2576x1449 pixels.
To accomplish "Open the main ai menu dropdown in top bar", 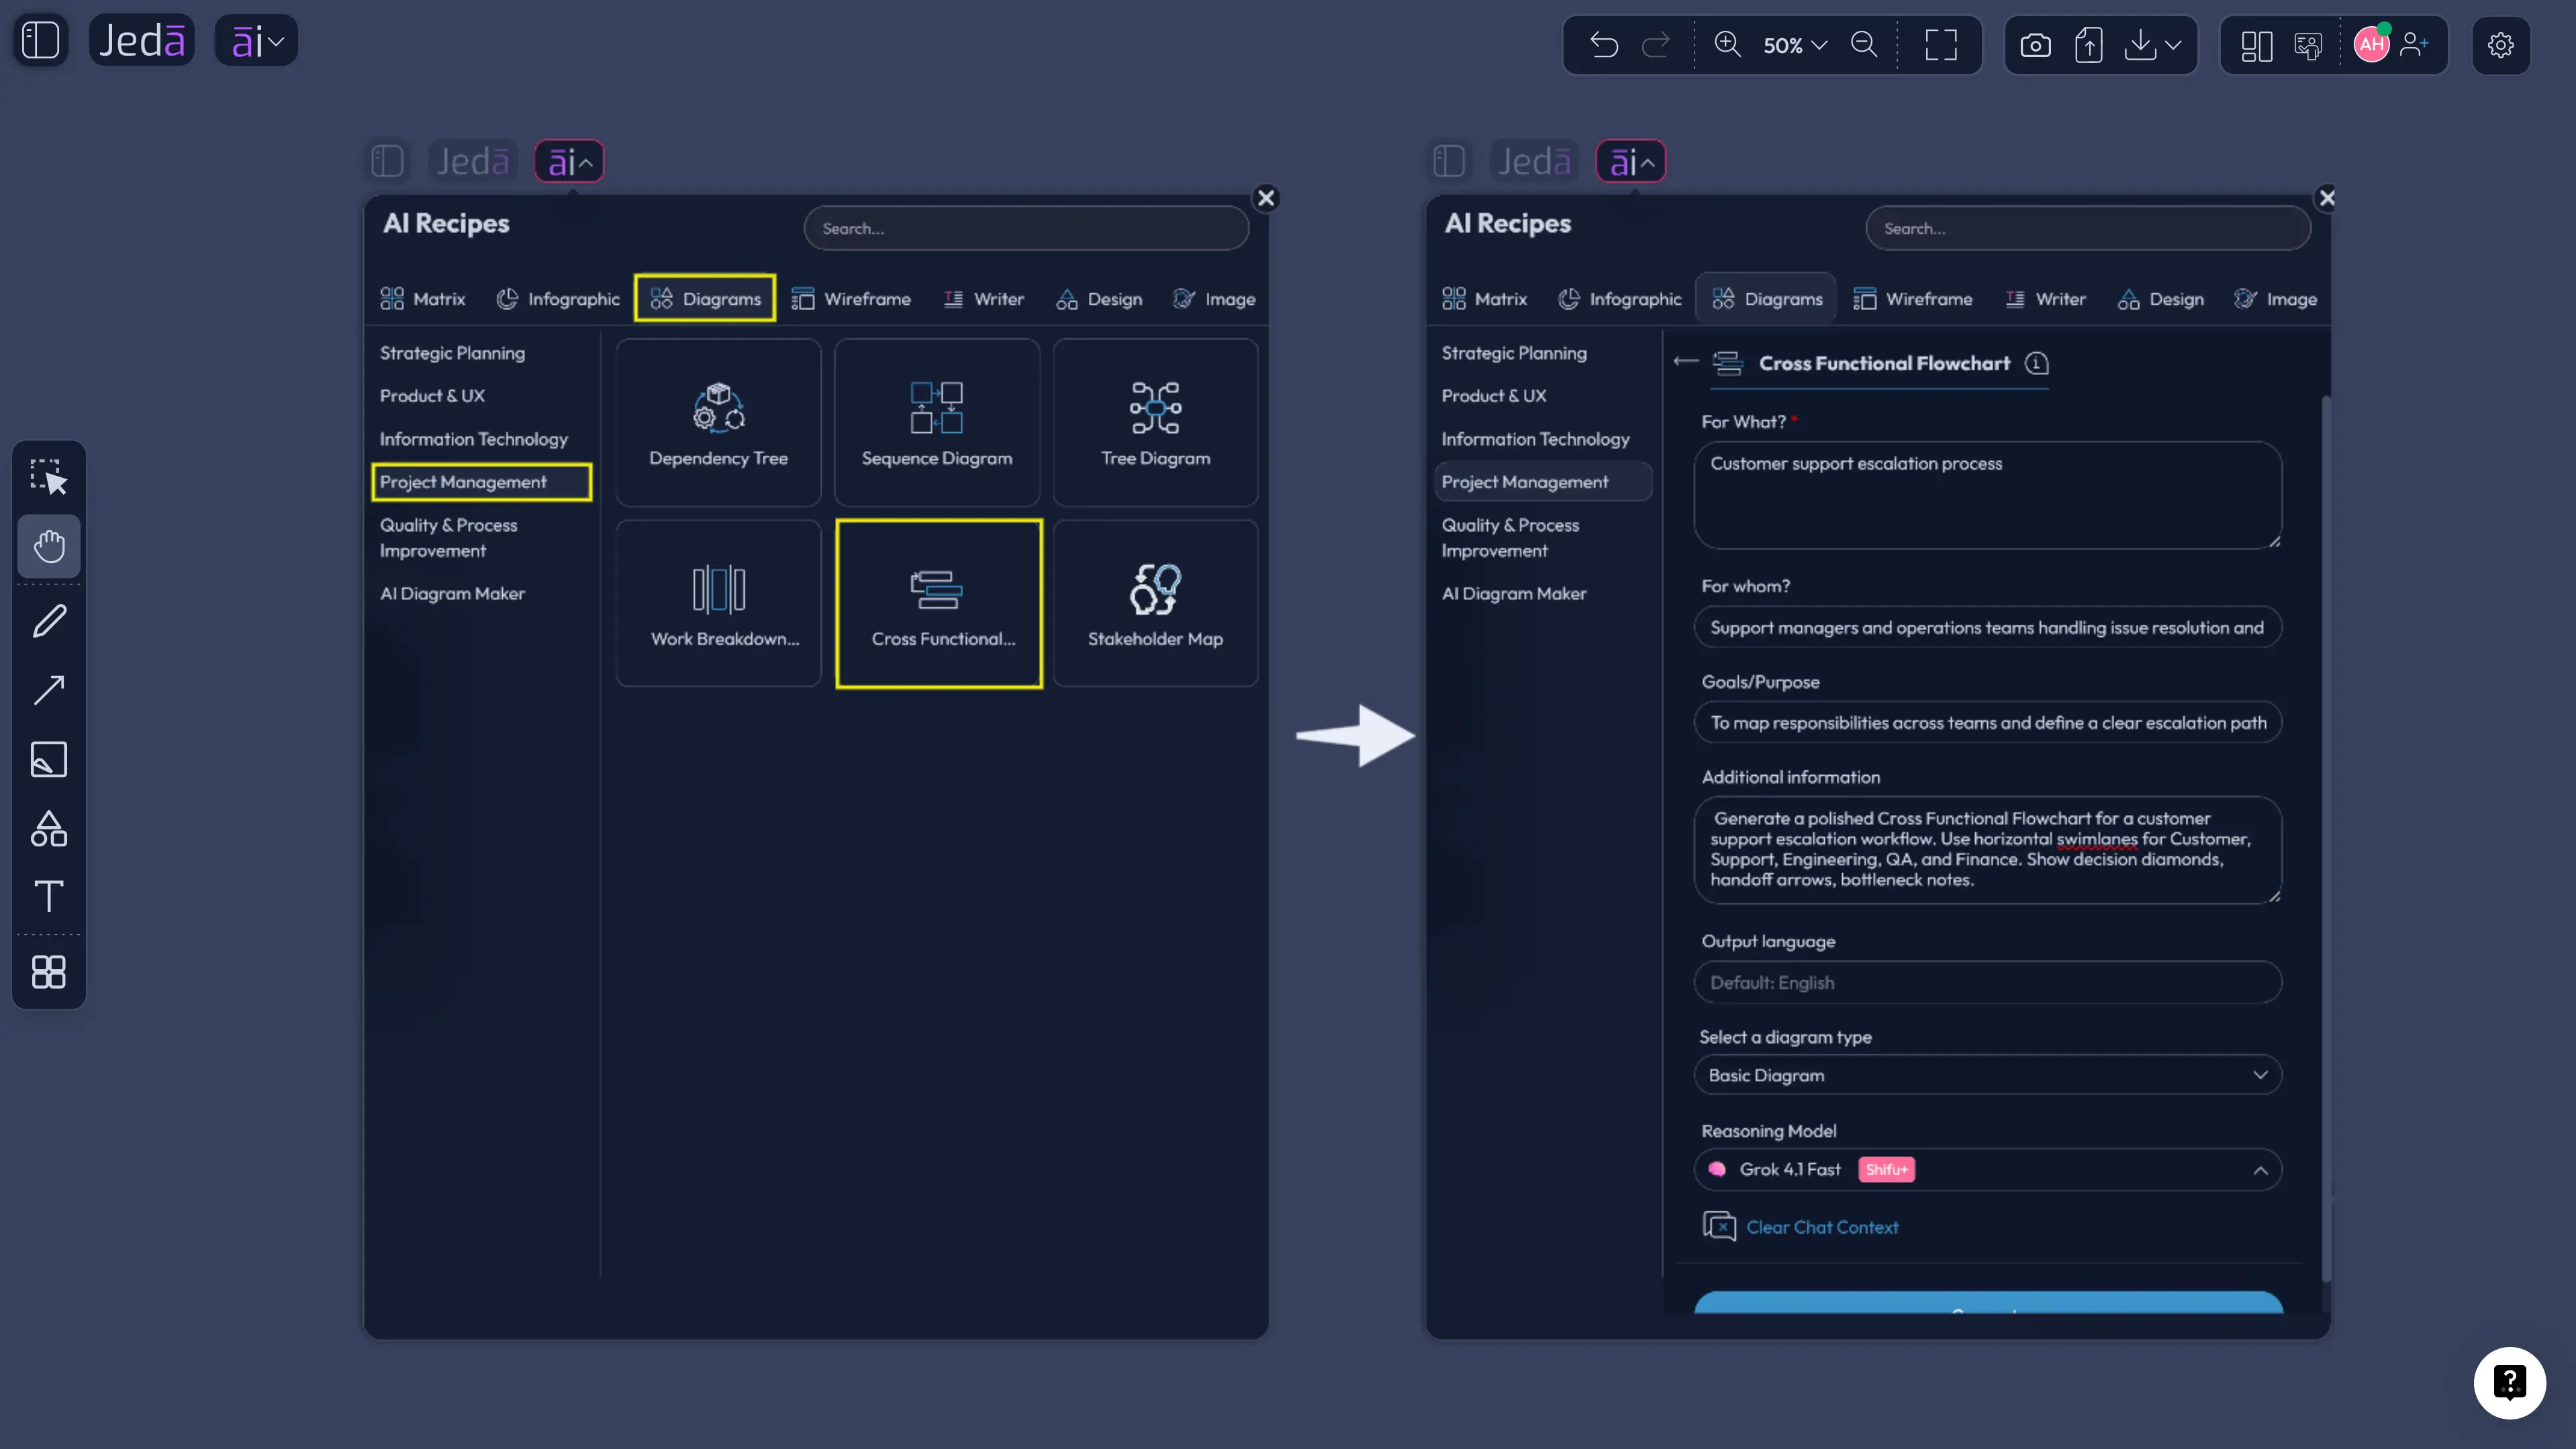I will (x=257, y=41).
